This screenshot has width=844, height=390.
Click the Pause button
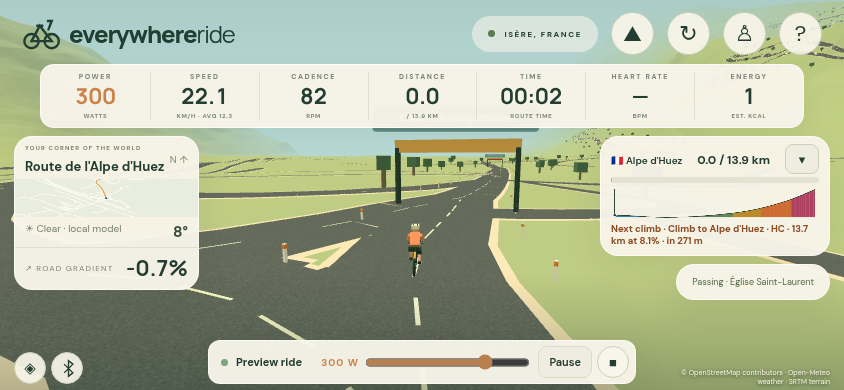pos(565,362)
